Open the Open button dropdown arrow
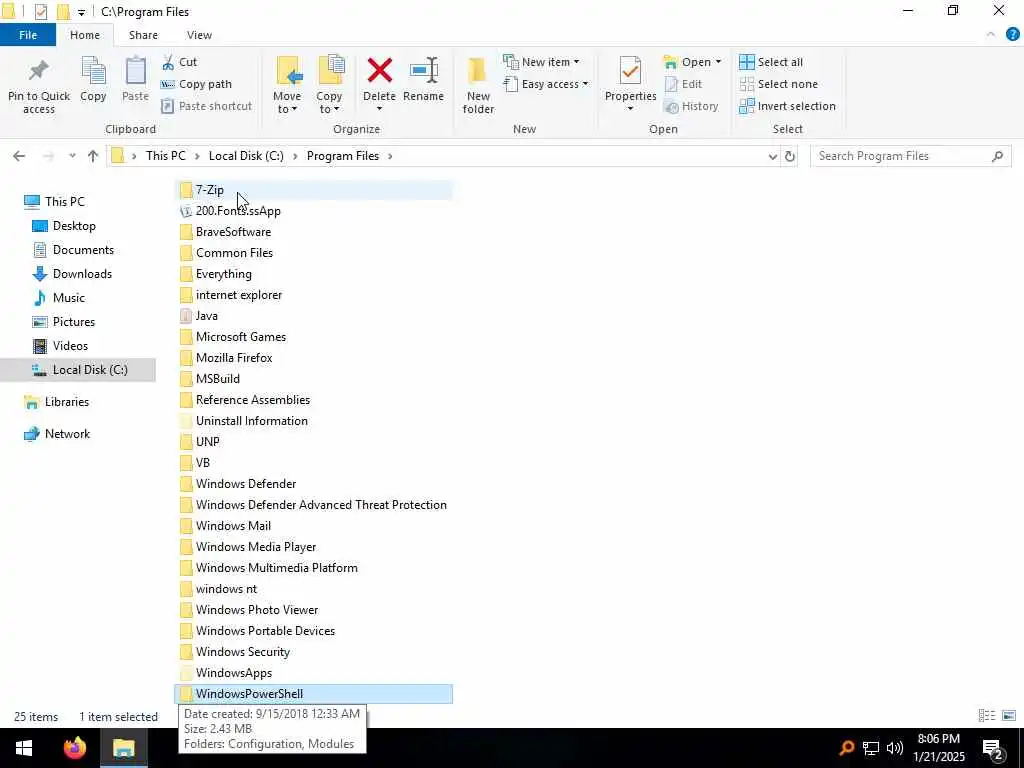The width and height of the screenshot is (1024, 768). click(x=718, y=62)
